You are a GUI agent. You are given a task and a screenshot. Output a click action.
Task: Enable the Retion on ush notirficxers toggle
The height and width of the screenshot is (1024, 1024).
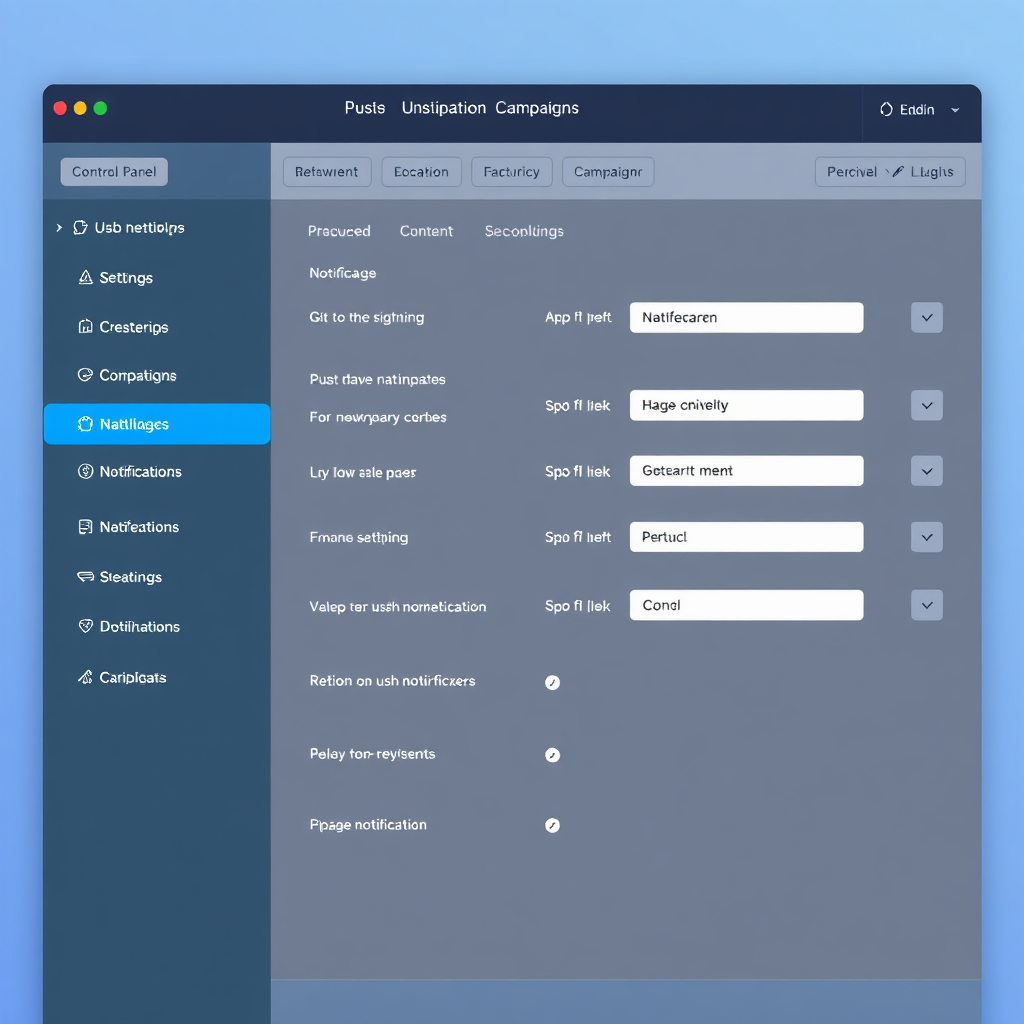[x=553, y=682]
